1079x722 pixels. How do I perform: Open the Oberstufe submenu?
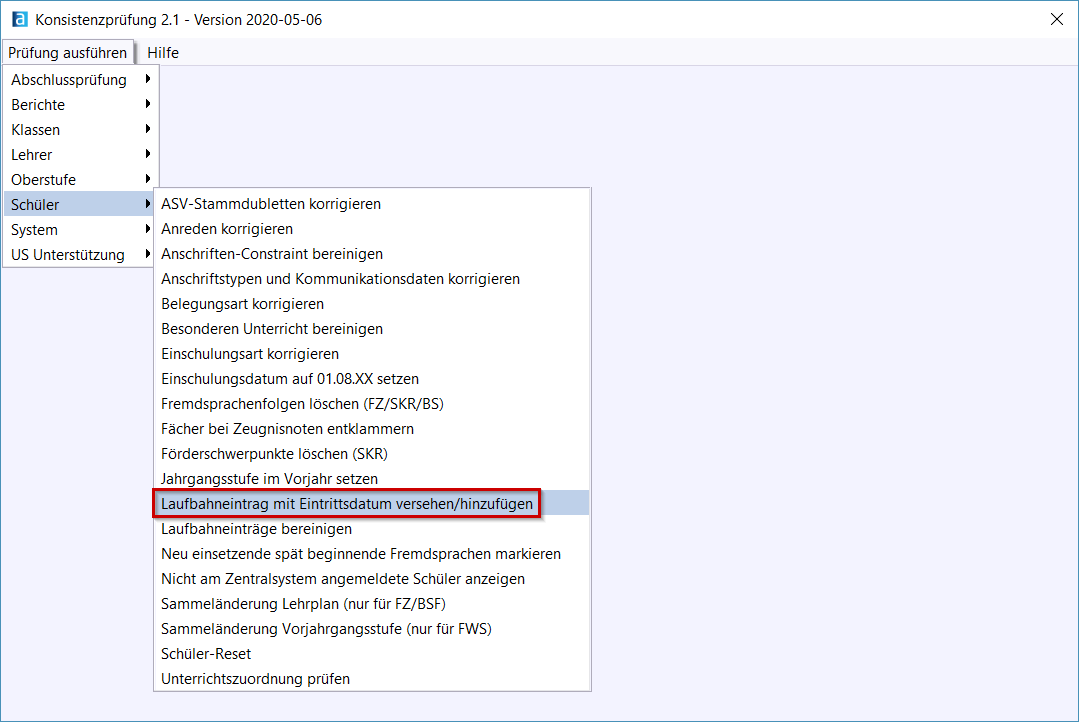click(x=81, y=180)
